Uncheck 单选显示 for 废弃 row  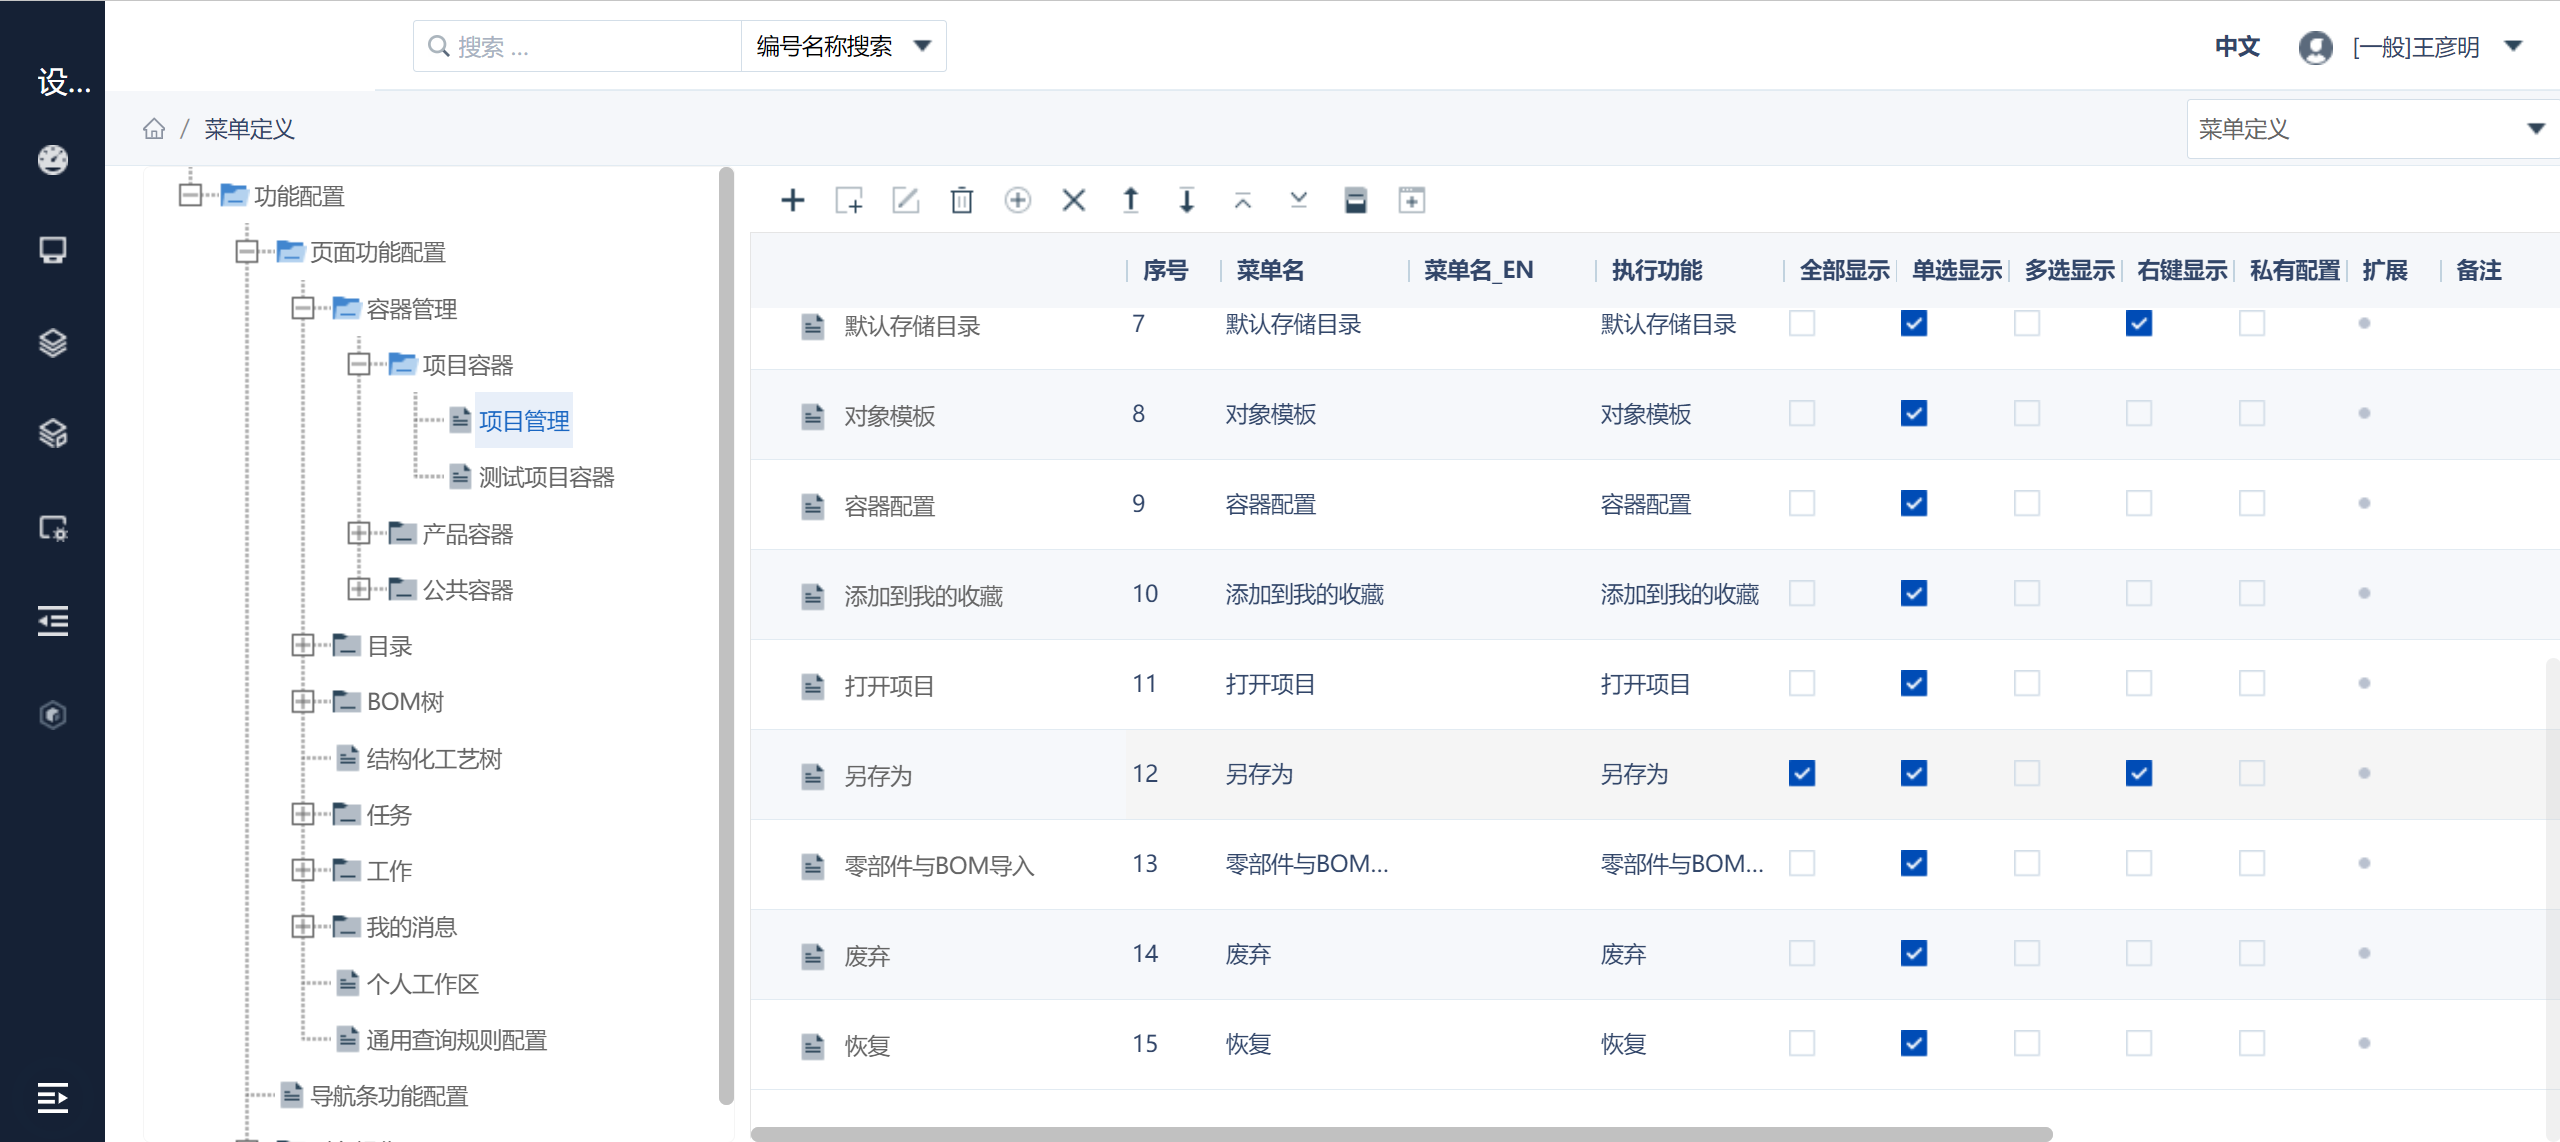click(x=1914, y=953)
